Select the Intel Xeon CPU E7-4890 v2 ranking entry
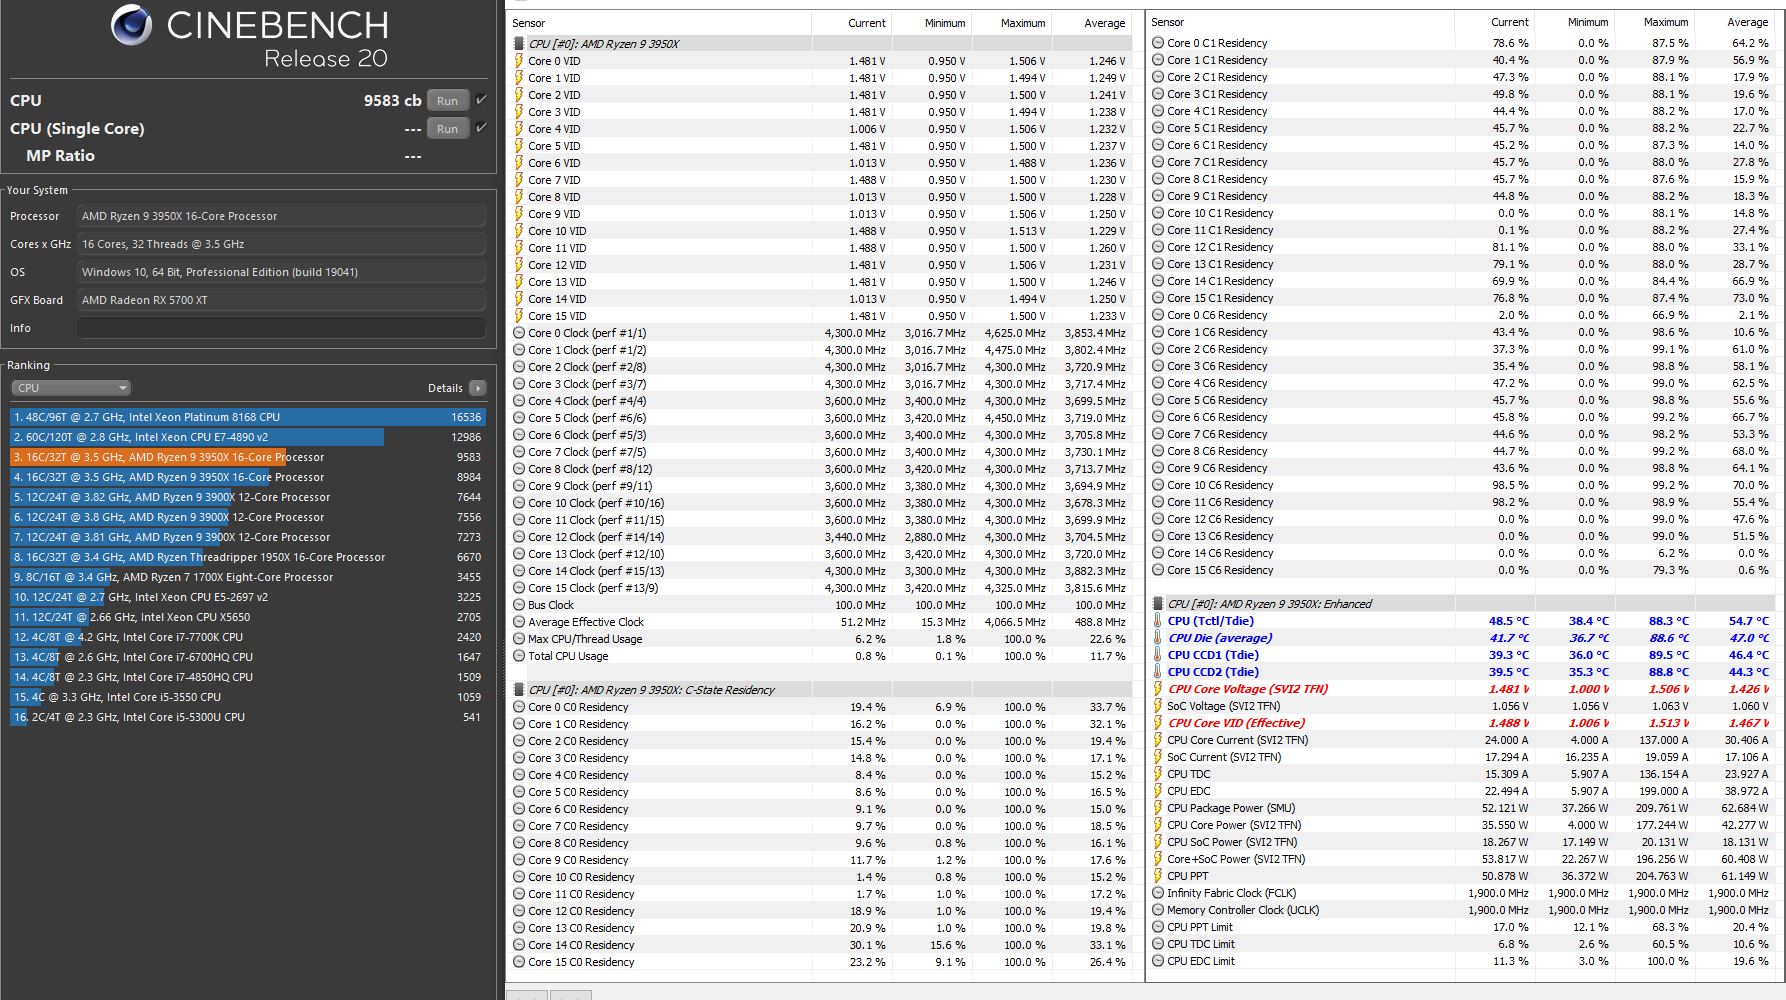The width and height of the screenshot is (1786, 1000). tap(248, 437)
